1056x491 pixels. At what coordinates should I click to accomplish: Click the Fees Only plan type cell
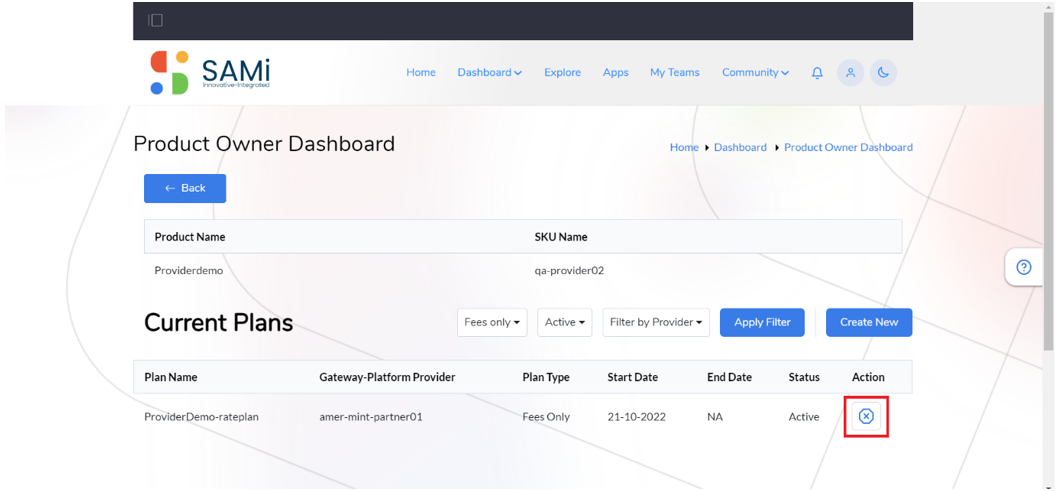(546, 417)
